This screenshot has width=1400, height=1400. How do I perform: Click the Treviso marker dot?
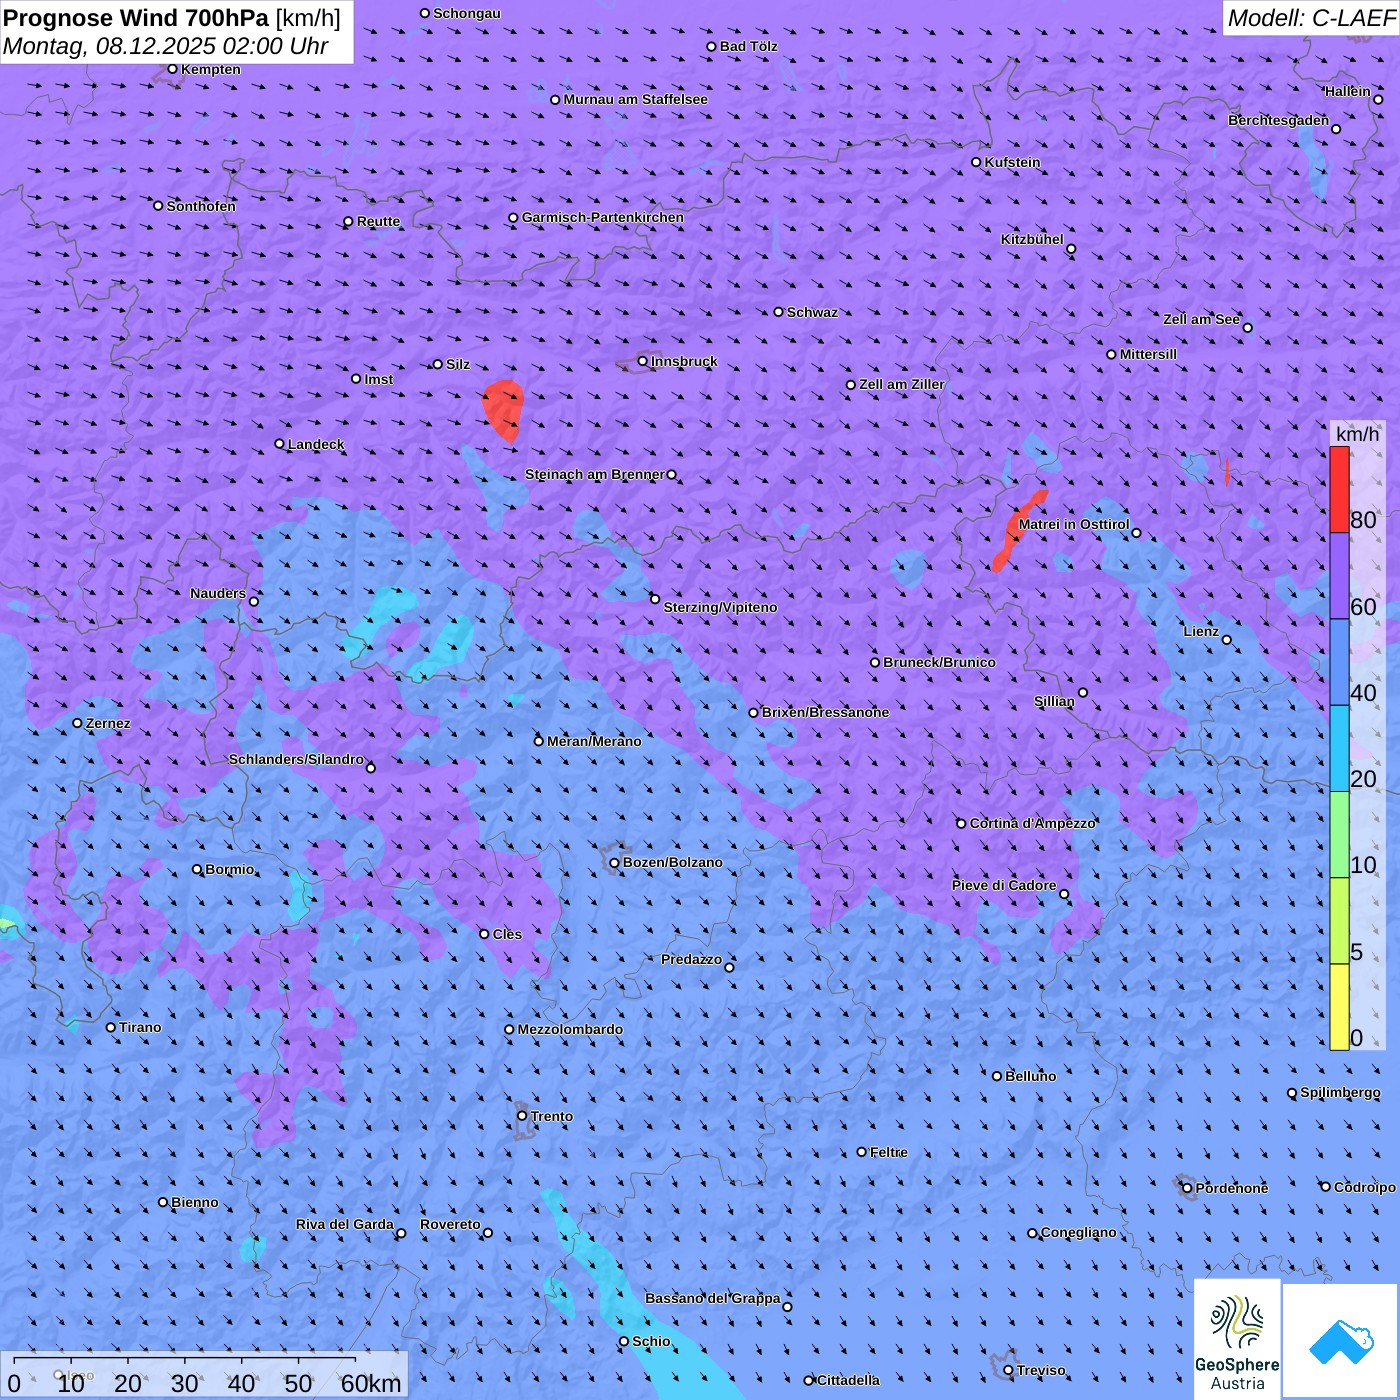[1009, 1370]
